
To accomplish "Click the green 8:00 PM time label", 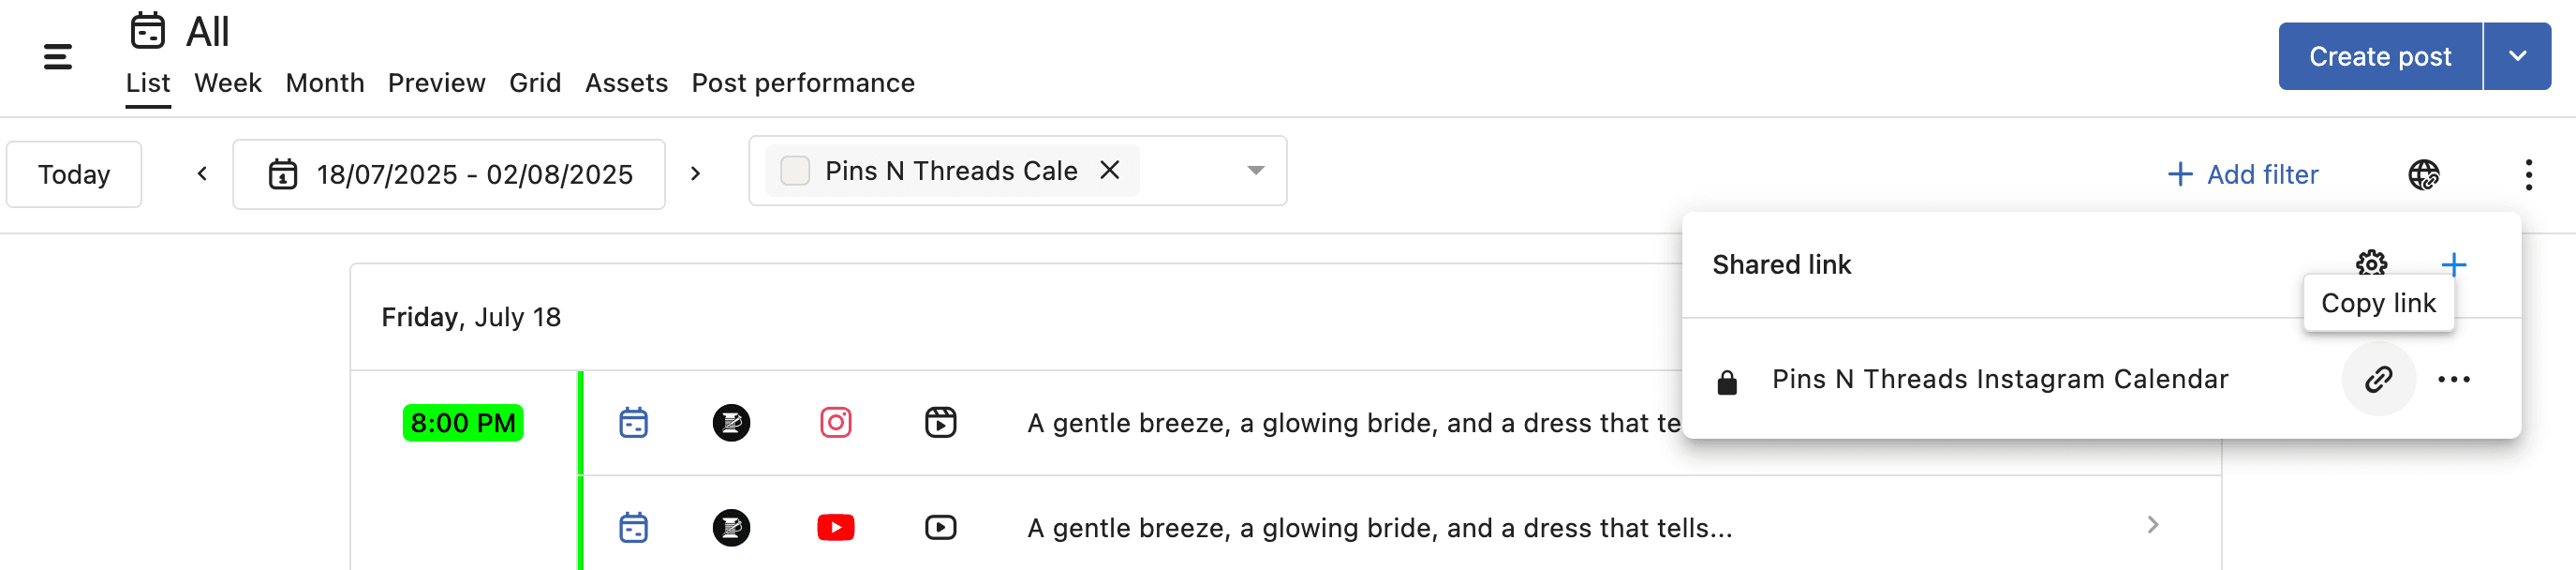I will click(463, 423).
